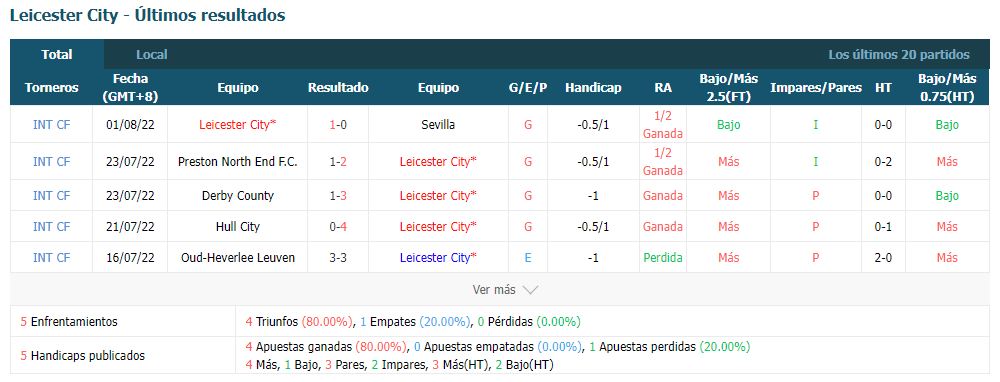Click blue Leicester City in draw row

coord(438,258)
